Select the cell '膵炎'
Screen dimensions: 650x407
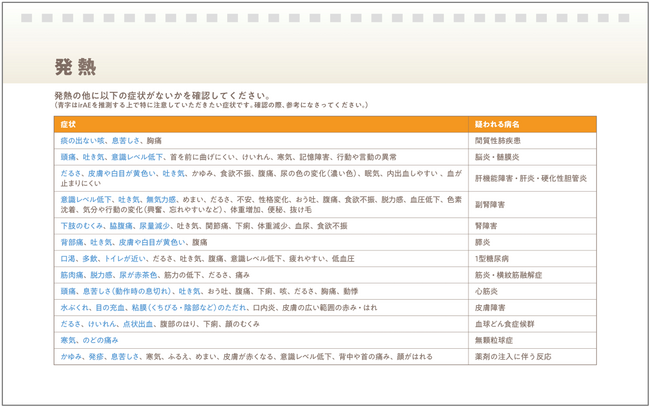(x=532, y=242)
